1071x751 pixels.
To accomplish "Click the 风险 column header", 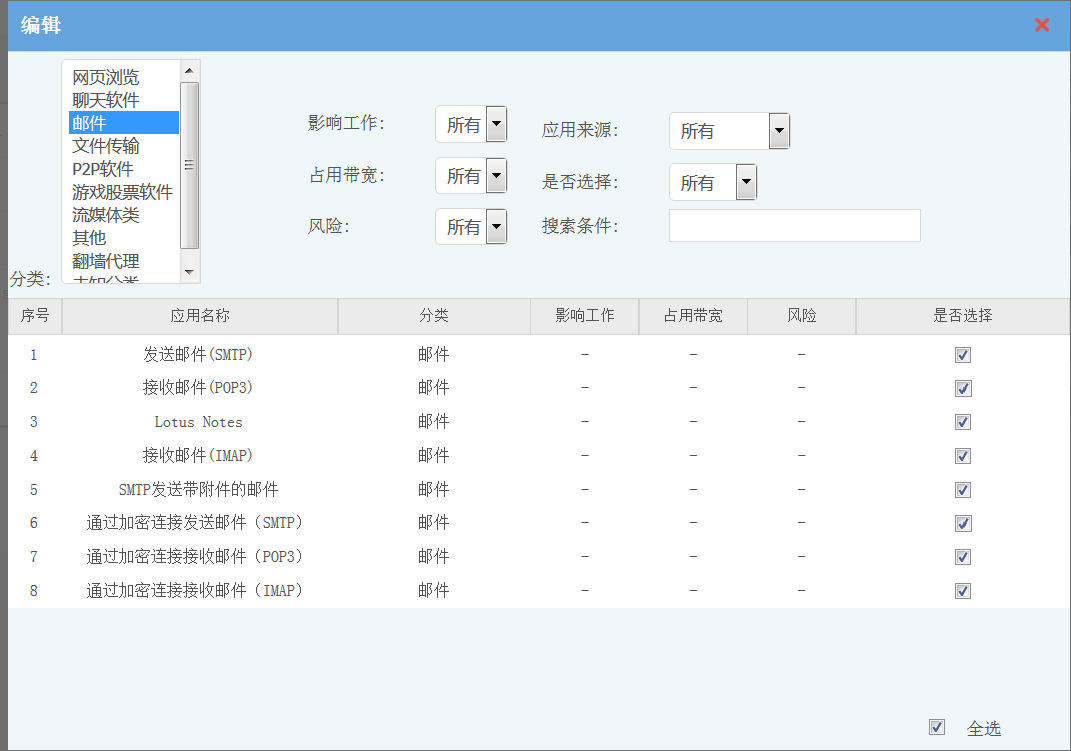I will pyautogui.click(x=801, y=316).
